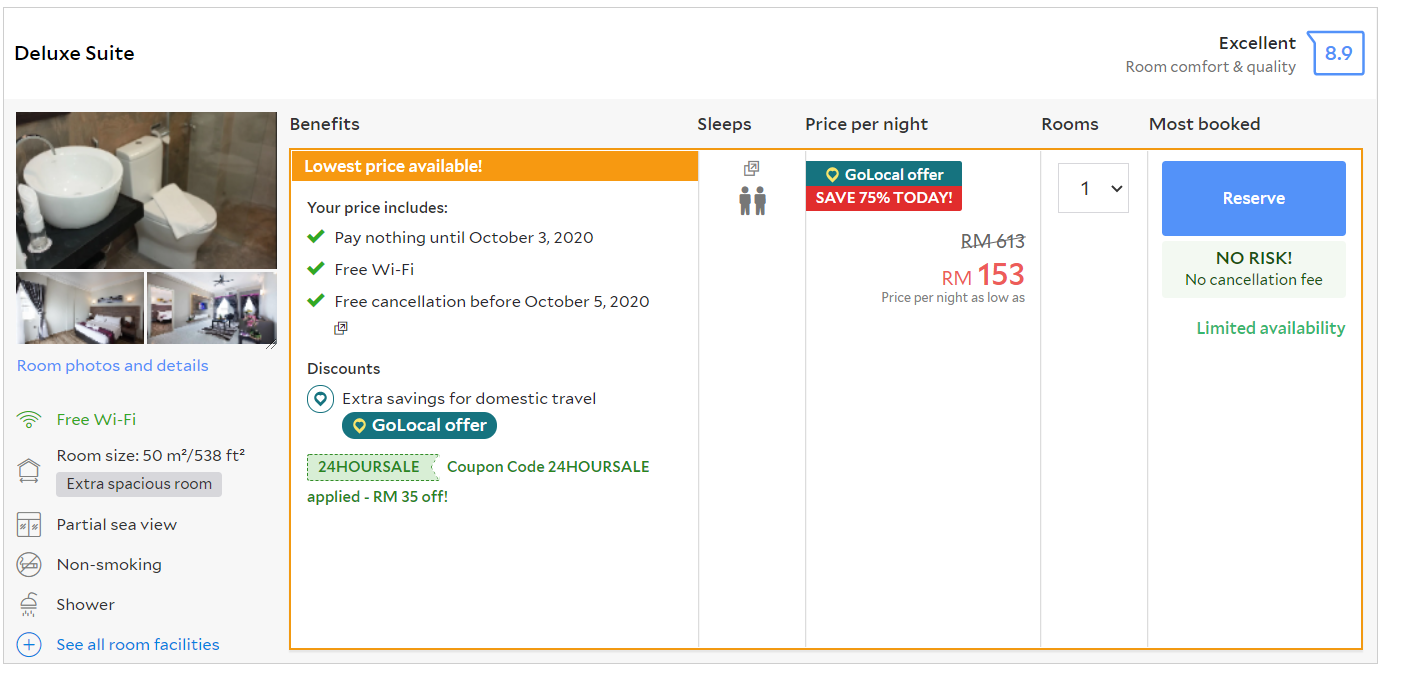Screen dimensions: 1405x687
Task: Click the Reserve button
Action: [x=1253, y=198]
